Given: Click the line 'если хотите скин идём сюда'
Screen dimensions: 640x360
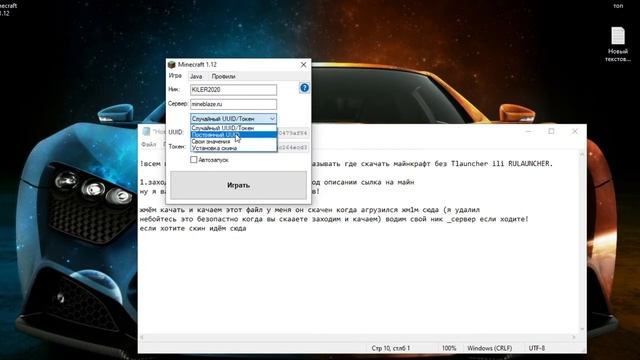Looking at the screenshot, I should tap(193, 229).
